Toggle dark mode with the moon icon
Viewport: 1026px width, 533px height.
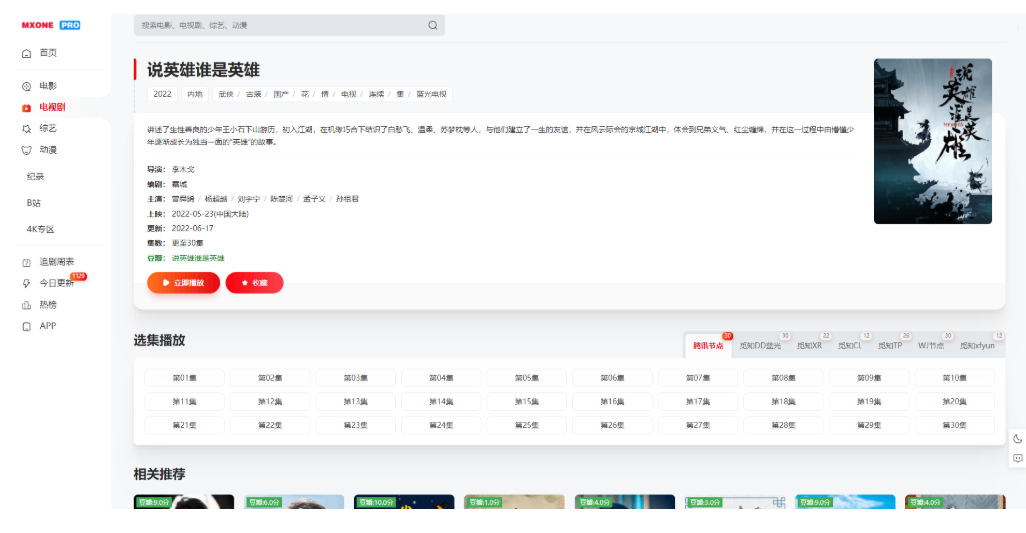1017,438
